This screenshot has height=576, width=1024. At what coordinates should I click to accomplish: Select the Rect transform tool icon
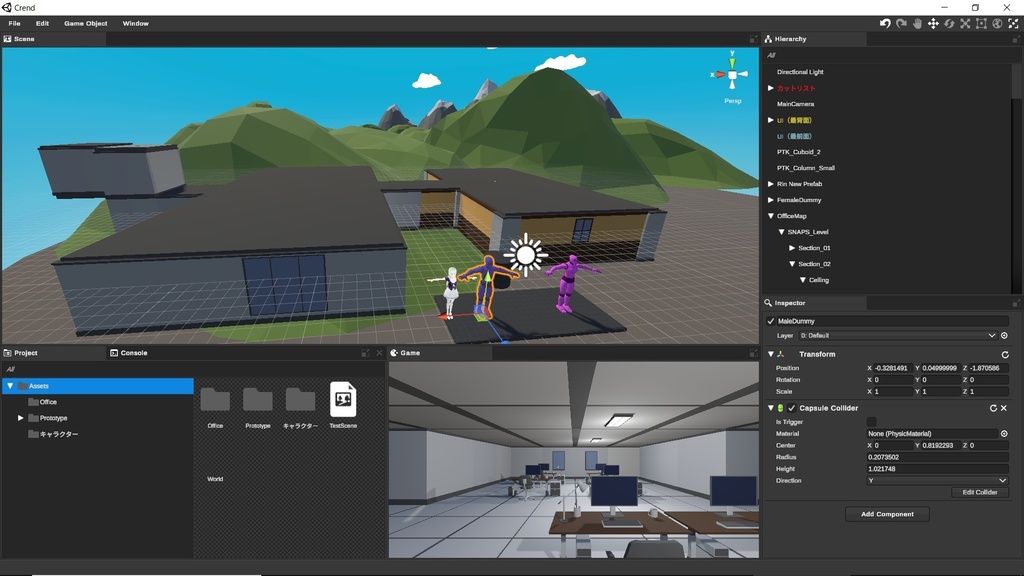point(981,23)
